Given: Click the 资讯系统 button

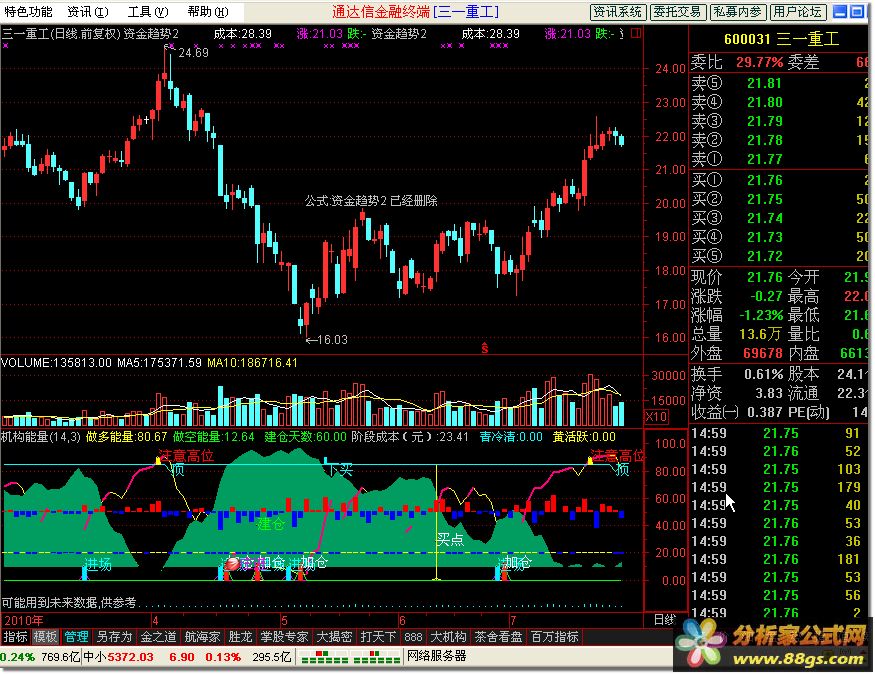Looking at the screenshot, I should tap(618, 12).
